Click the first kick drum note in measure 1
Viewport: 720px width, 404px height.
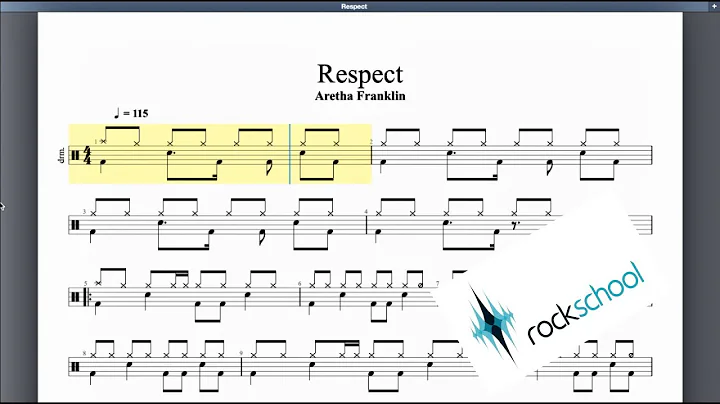pyautogui.click(x=102, y=162)
